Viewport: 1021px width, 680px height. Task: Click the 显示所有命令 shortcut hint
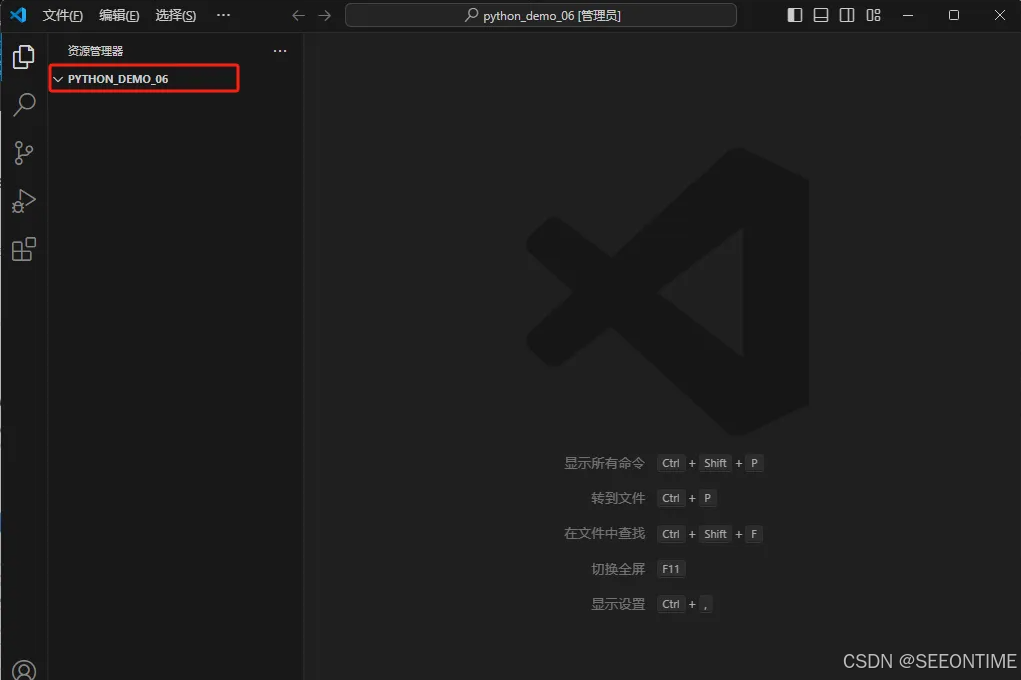[604, 463]
